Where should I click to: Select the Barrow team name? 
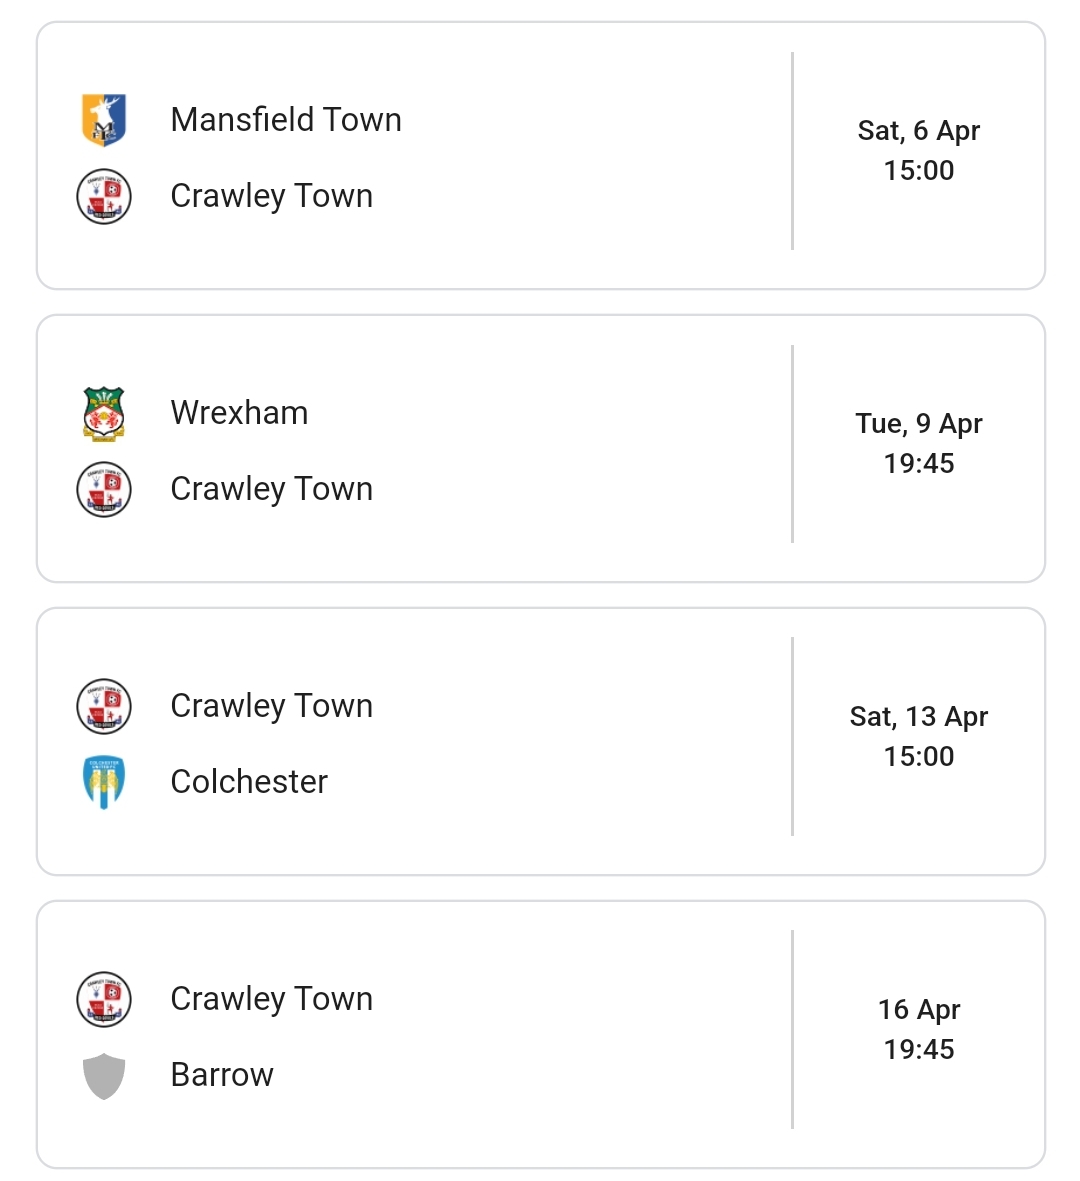click(222, 1074)
